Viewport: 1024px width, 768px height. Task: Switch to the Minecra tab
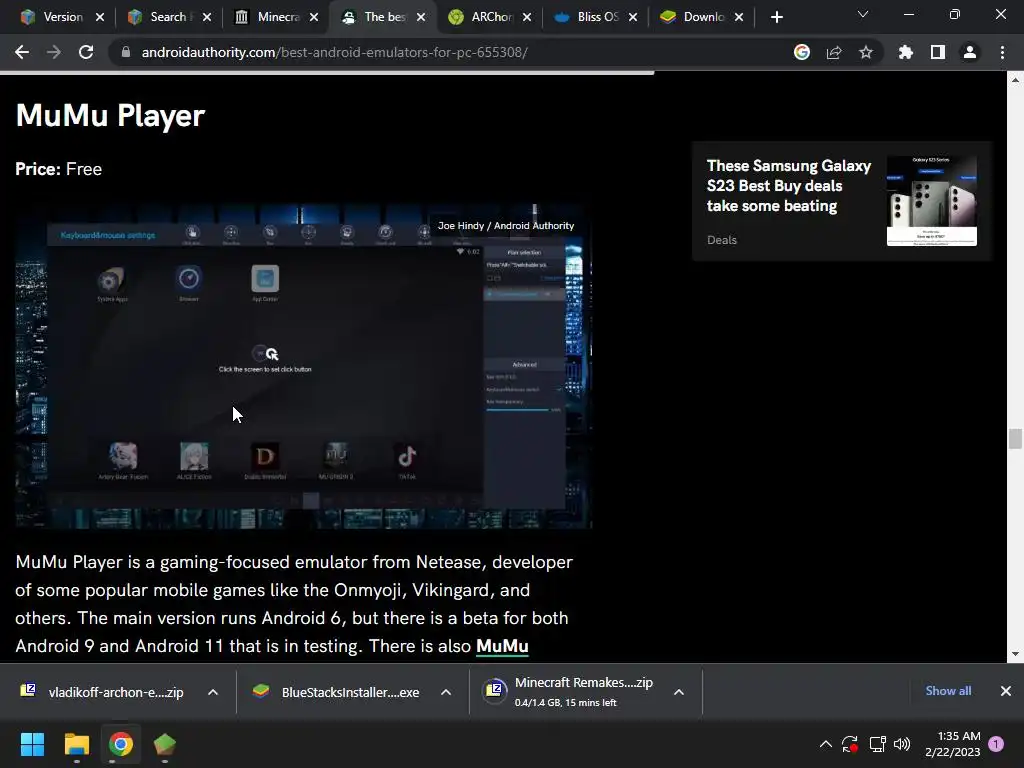pyautogui.click(x=276, y=17)
